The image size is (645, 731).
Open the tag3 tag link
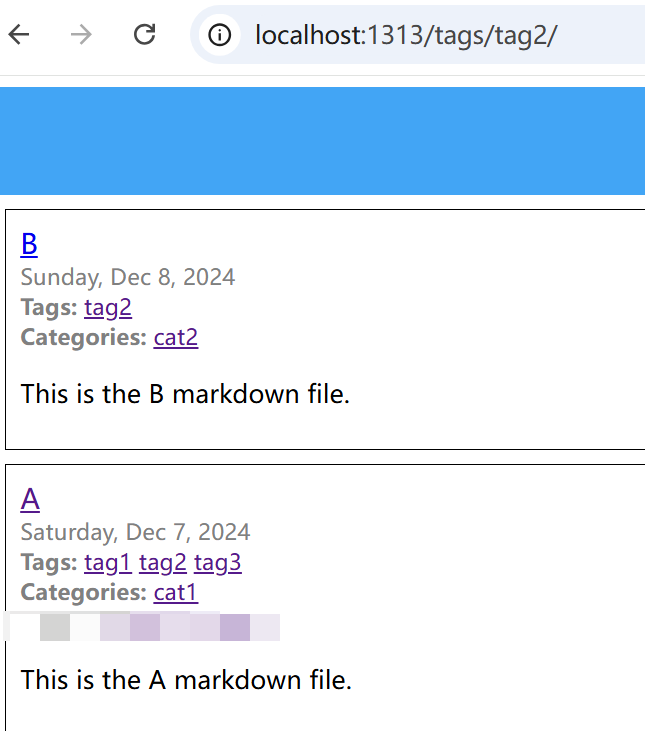[x=218, y=563]
